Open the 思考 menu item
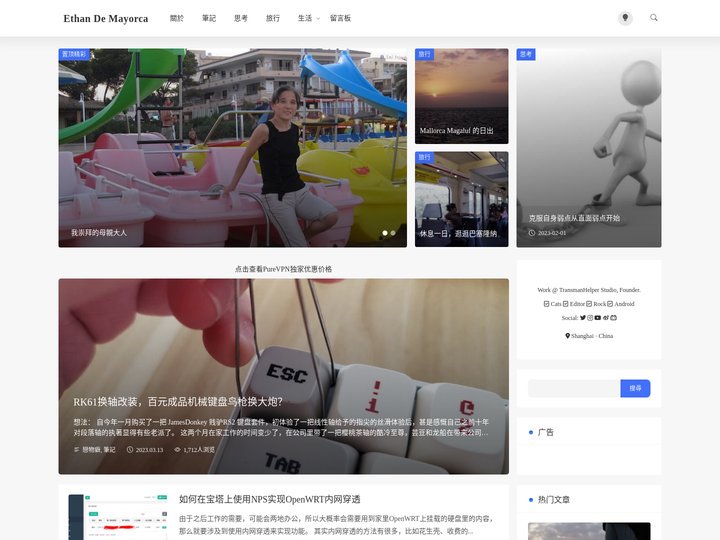 click(241, 18)
